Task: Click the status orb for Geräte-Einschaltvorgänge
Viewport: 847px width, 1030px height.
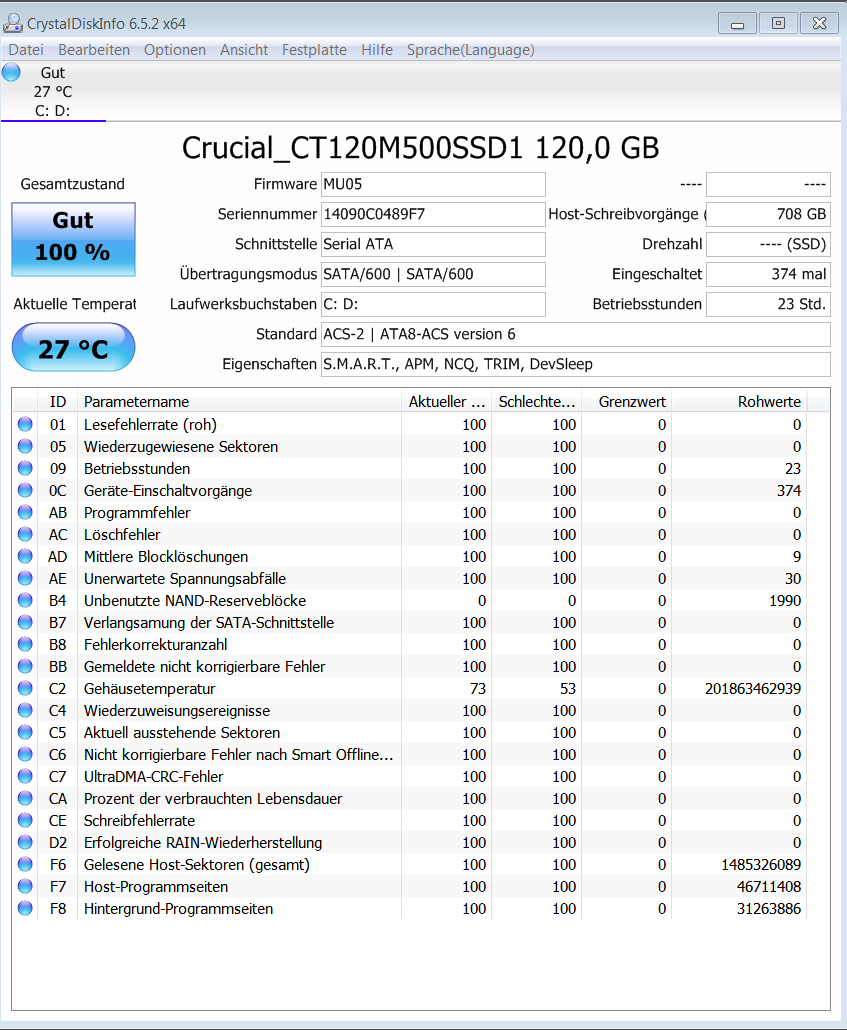Action: pos(25,490)
